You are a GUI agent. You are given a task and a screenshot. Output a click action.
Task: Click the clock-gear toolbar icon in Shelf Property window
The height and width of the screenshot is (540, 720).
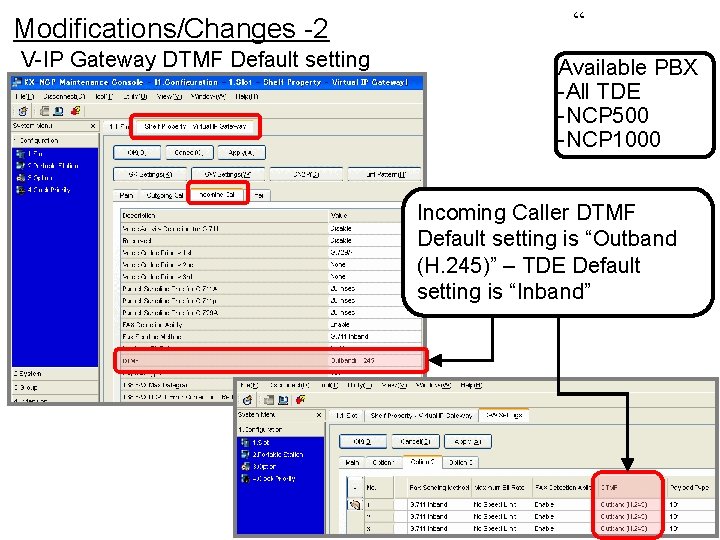pos(23,111)
